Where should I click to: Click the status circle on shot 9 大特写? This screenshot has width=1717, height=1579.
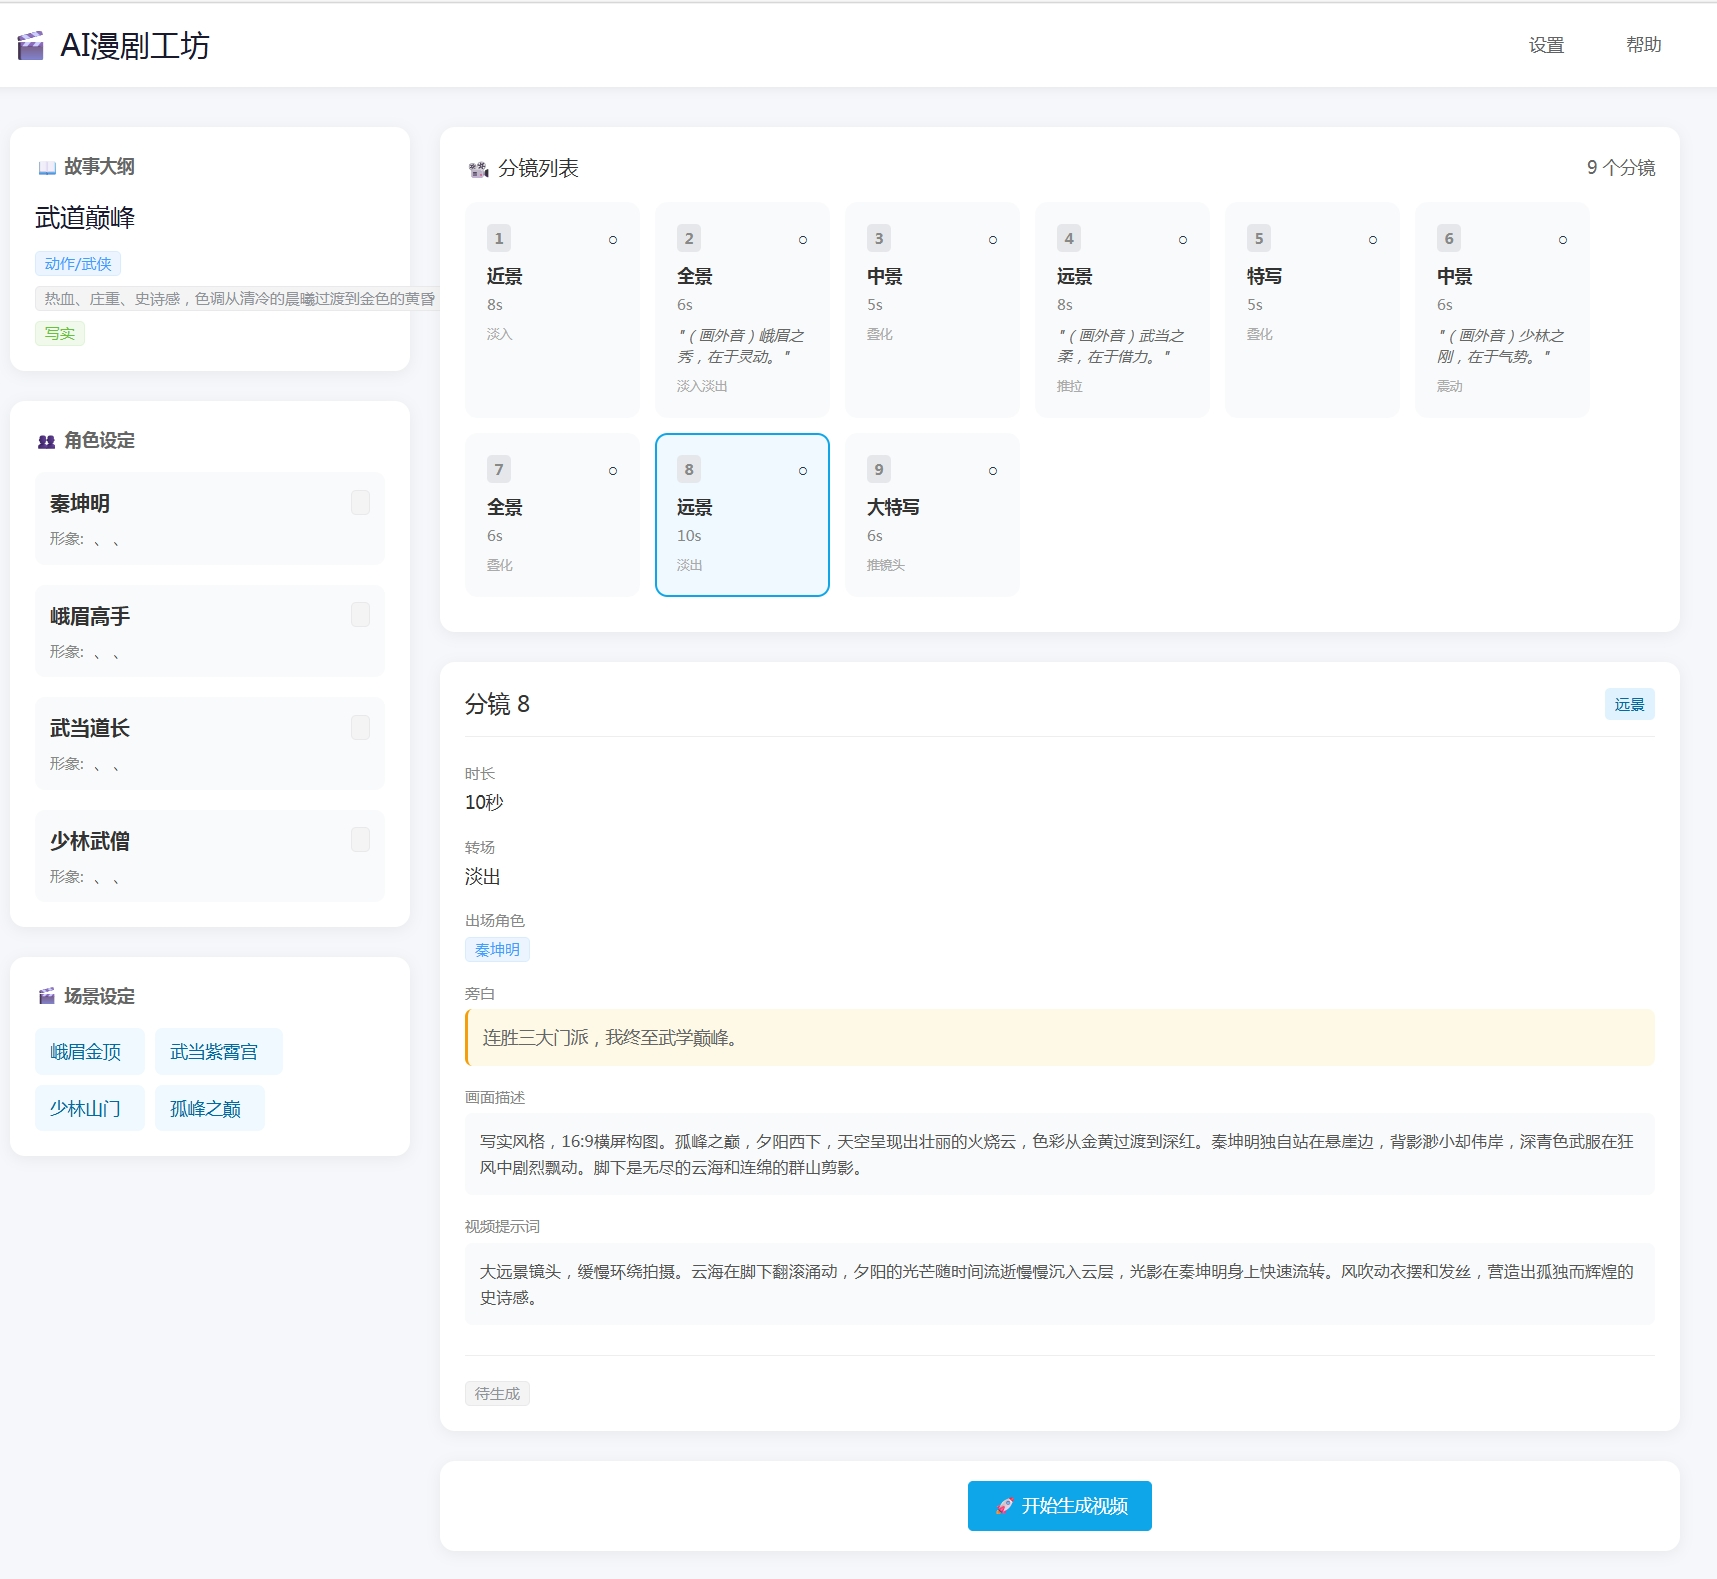click(x=993, y=471)
